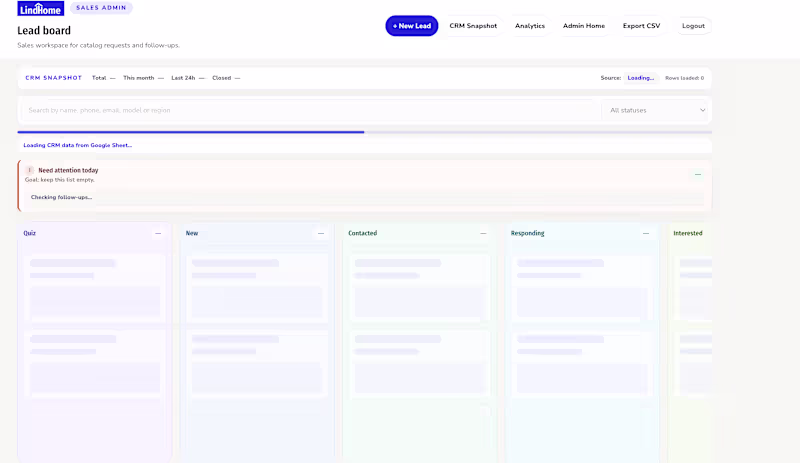This screenshot has height=463, width=800.
Task: Collapse the Need attention today panel
Action: [x=697, y=175]
